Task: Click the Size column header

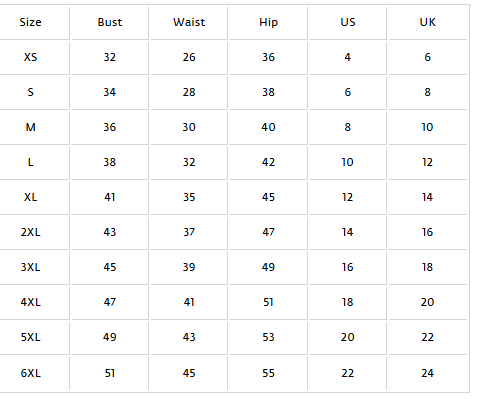Action: (30, 22)
